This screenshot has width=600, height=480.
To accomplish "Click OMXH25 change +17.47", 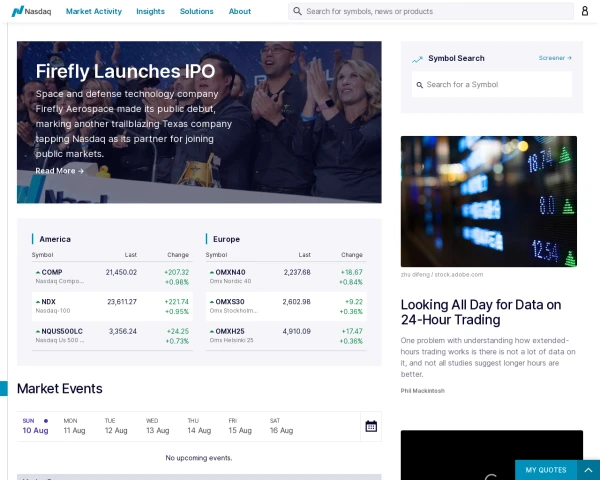I will click(x=352, y=331).
